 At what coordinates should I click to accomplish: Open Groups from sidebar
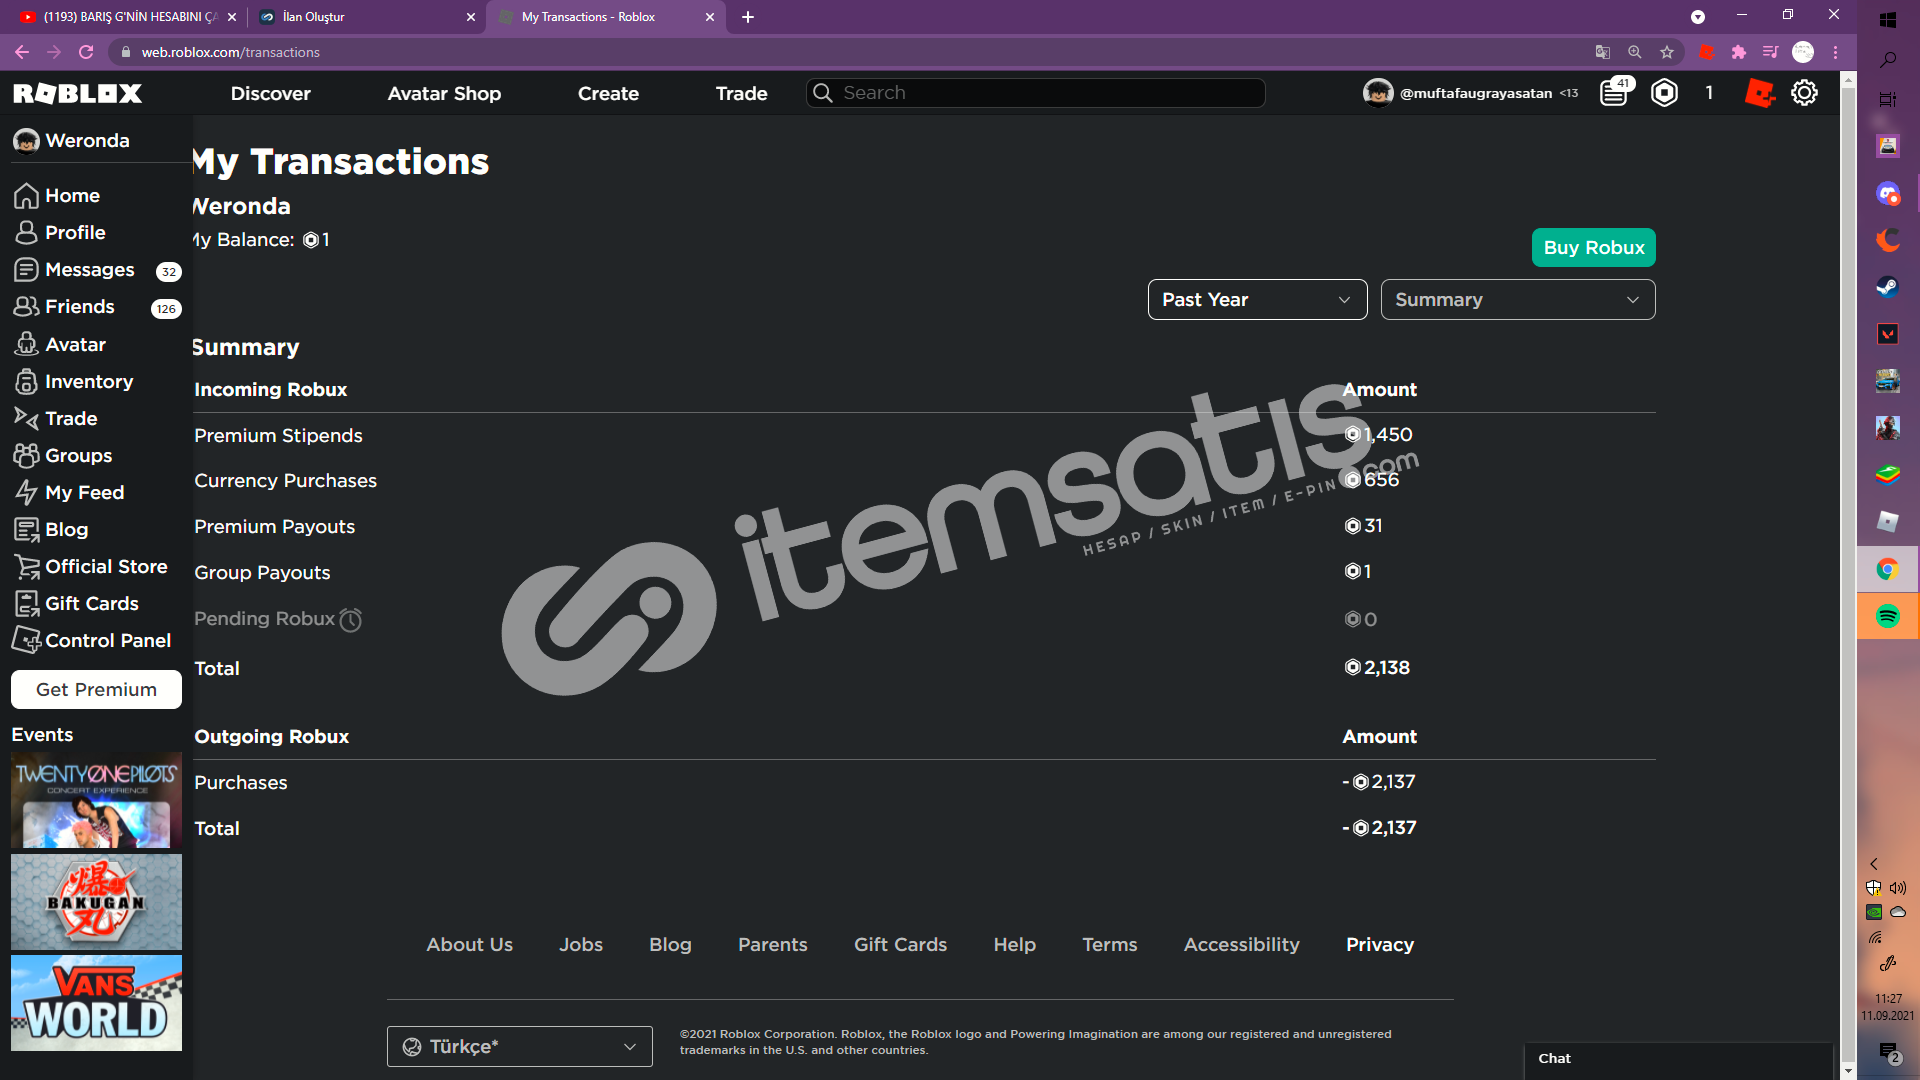63,455
